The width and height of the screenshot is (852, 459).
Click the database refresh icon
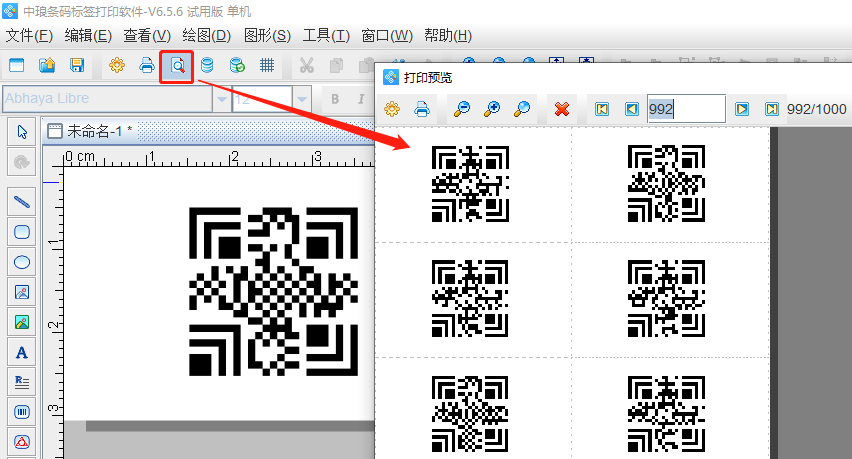237,66
